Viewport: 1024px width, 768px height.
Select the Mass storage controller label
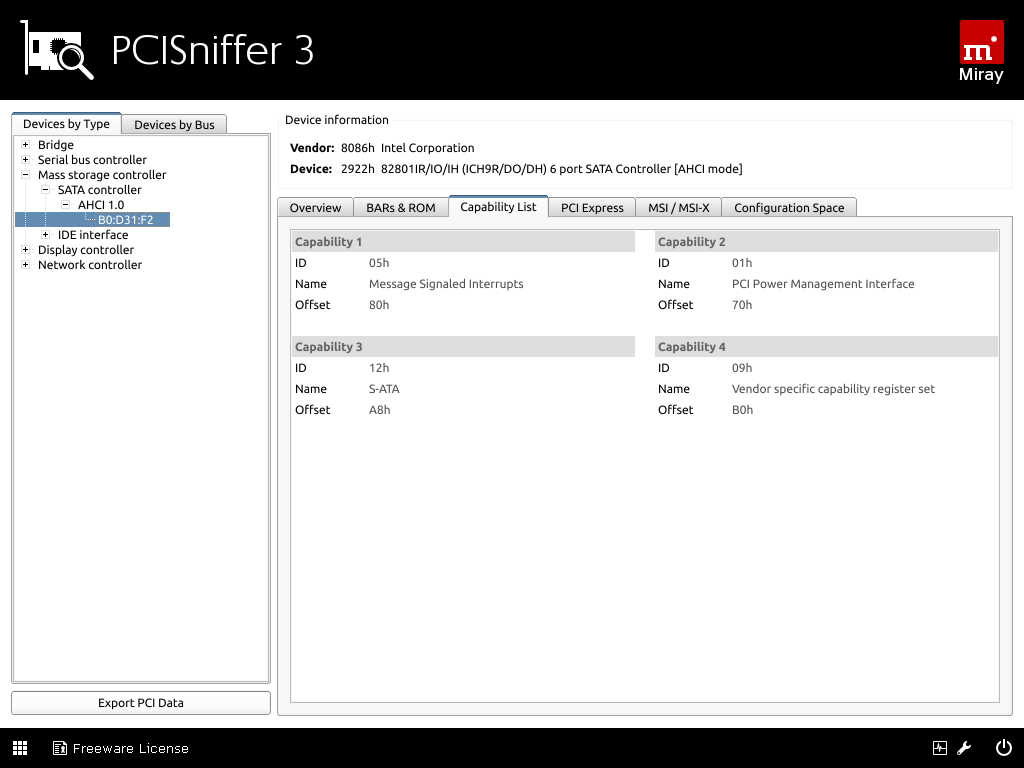click(102, 174)
